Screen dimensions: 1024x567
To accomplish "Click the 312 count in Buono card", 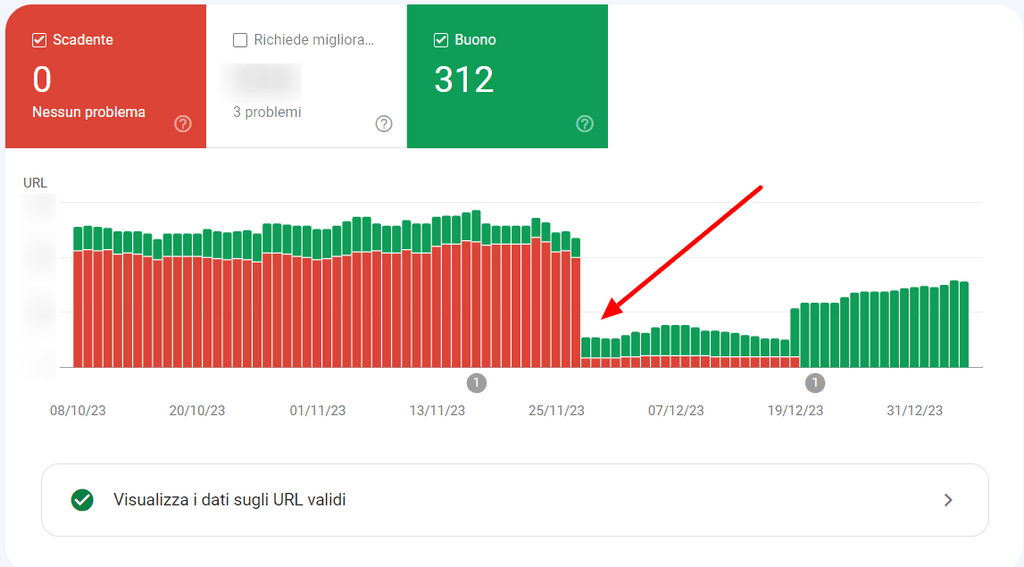I will [464, 80].
